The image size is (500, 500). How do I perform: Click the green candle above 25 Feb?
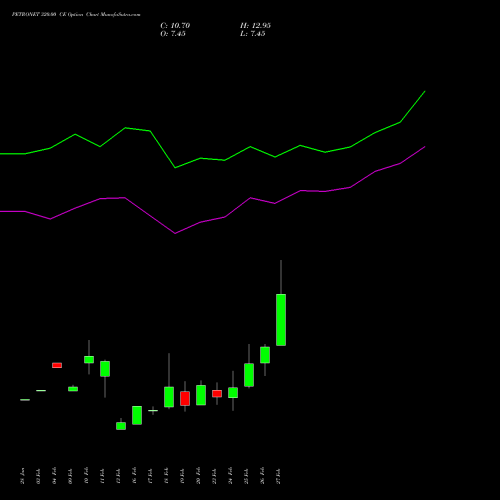[249, 375]
